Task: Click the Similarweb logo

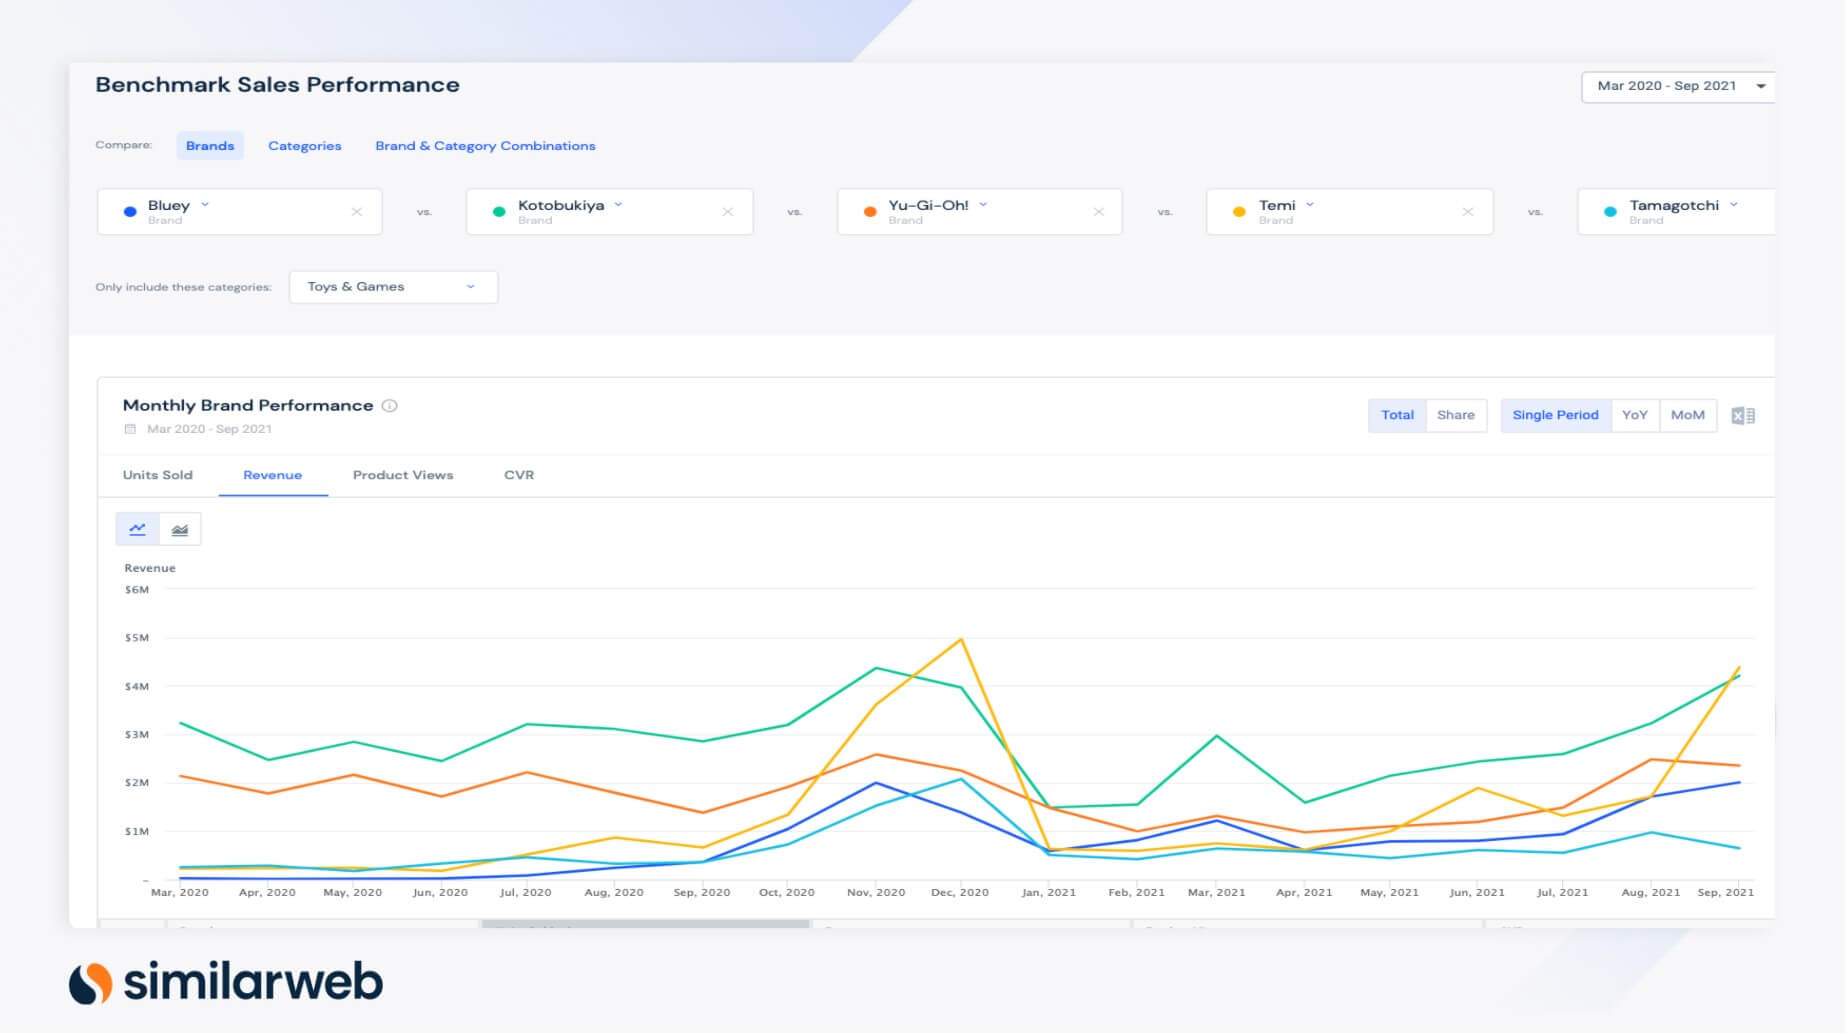Action: (226, 983)
